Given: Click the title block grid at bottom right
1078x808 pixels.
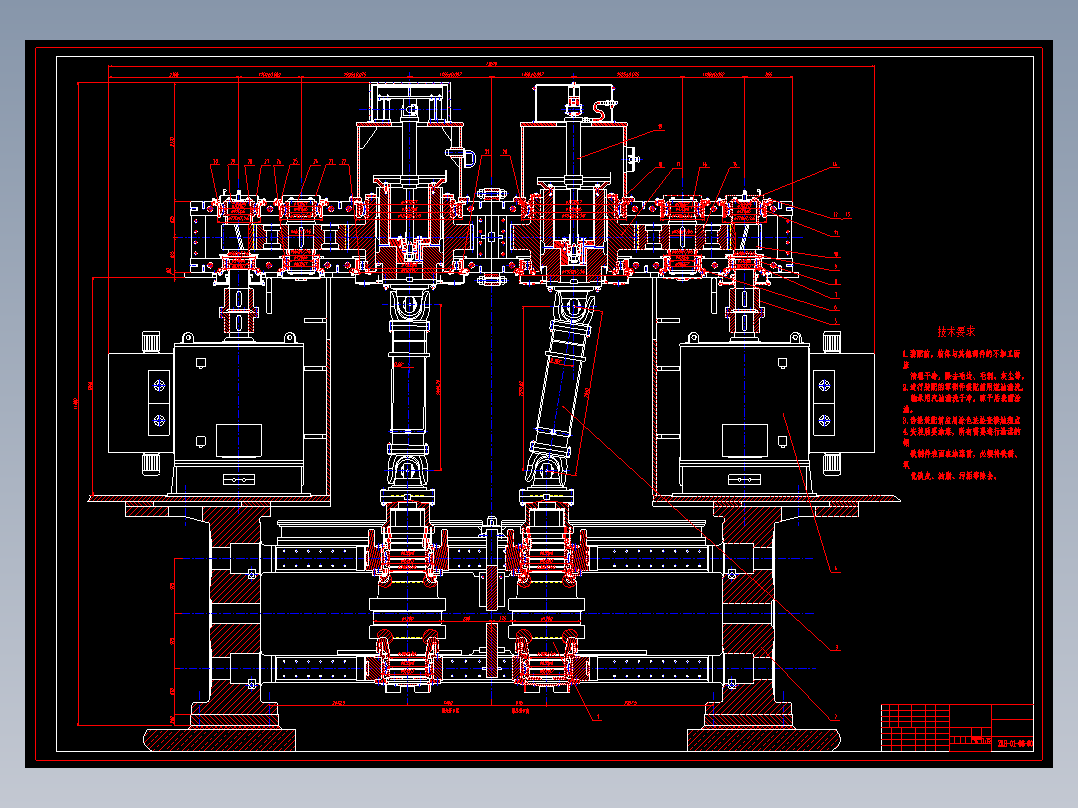Looking at the screenshot, I should (957, 727).
